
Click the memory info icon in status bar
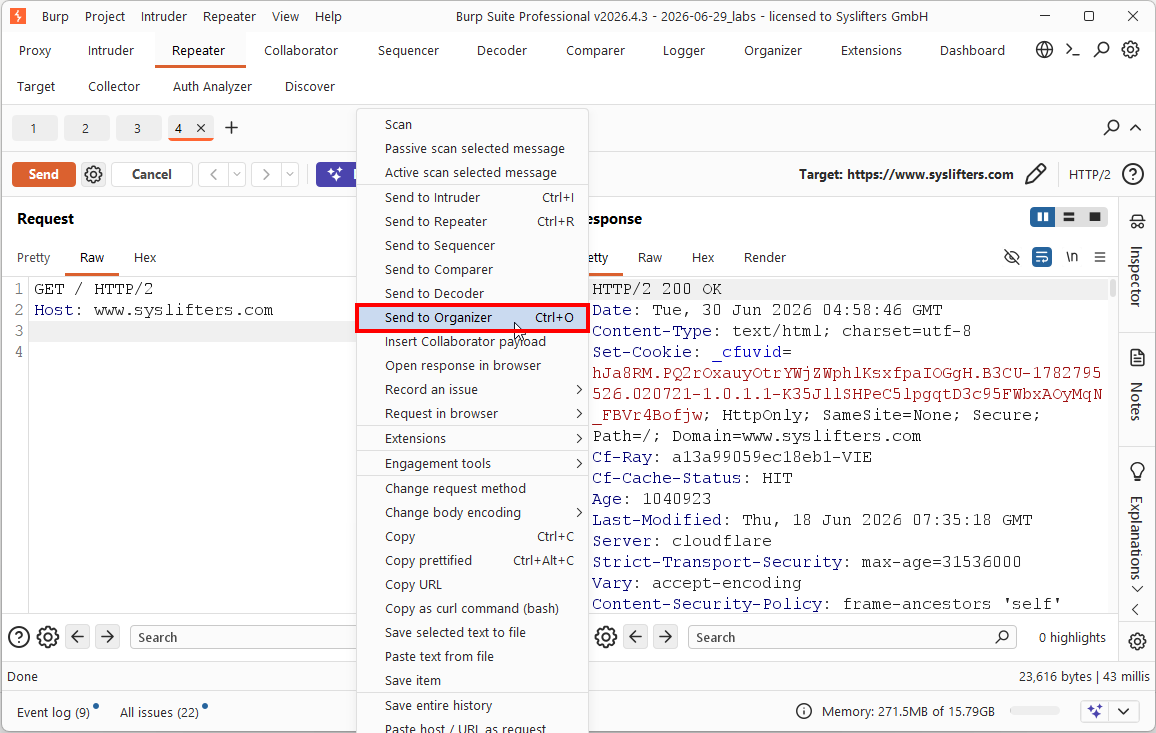click(x=804, y=711)
